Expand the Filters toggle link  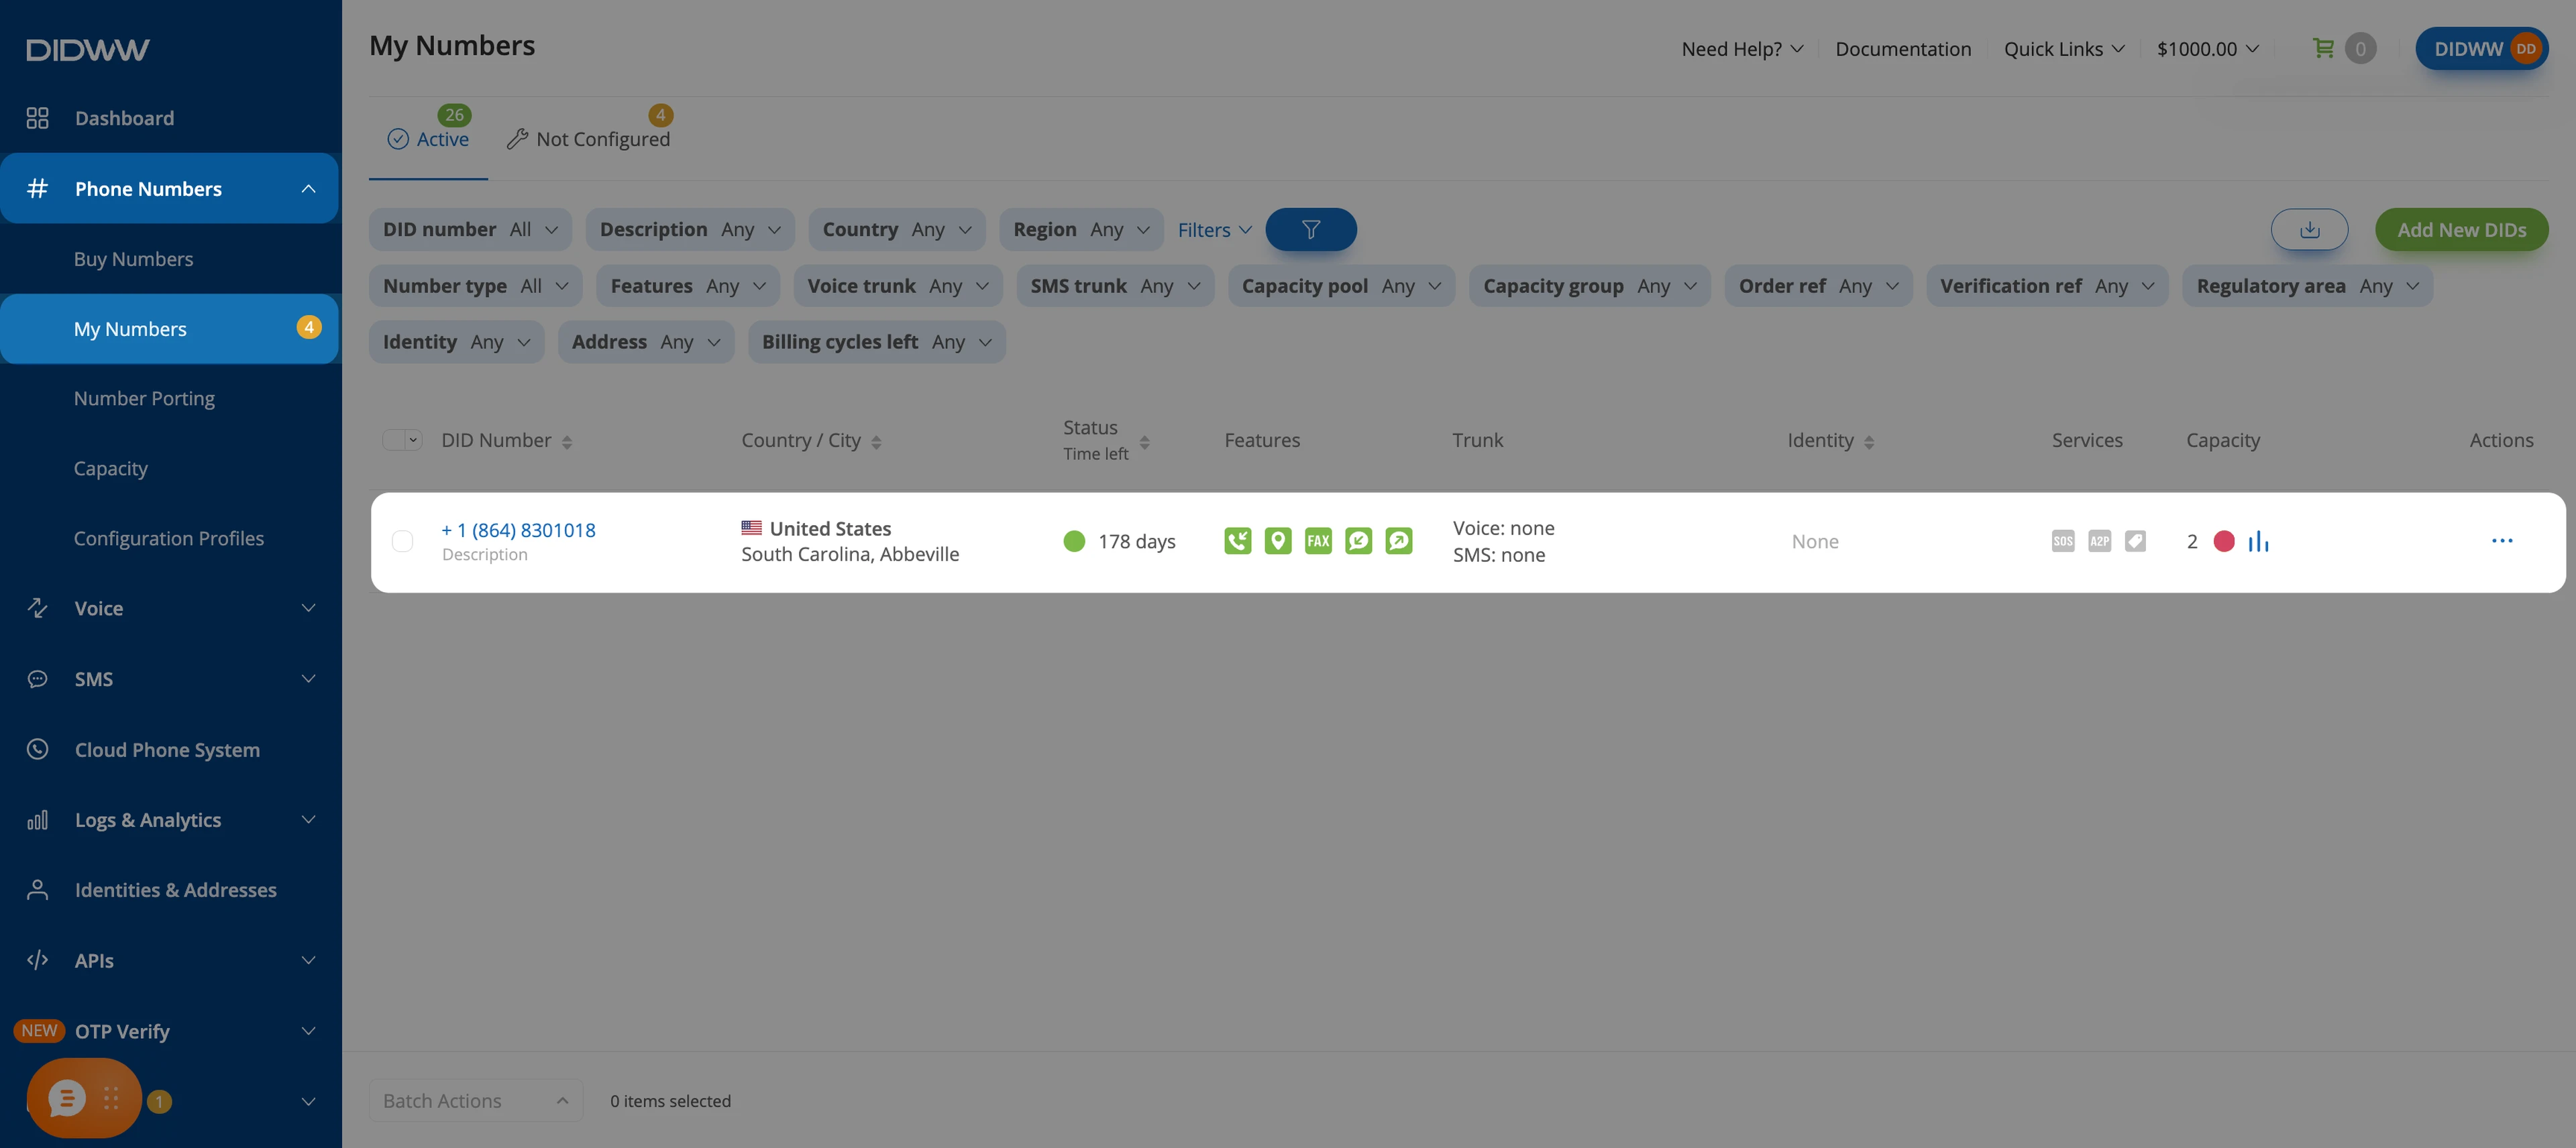(1214, 230)
